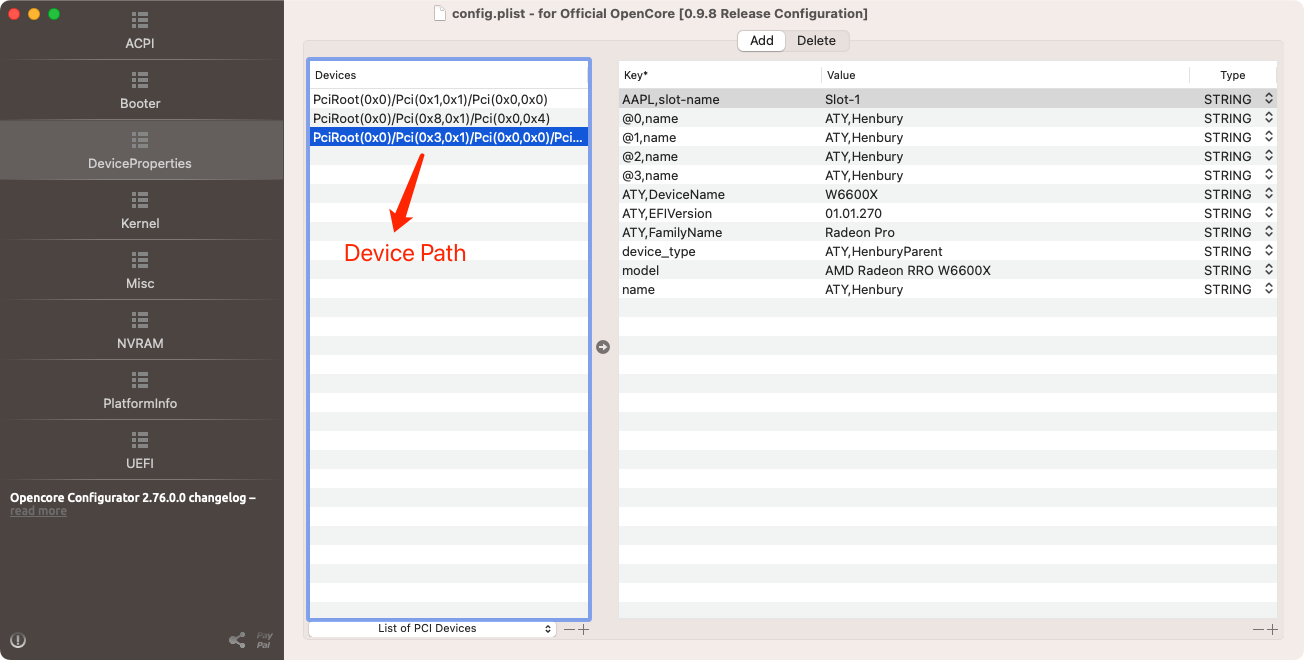
Task: Click the Type column header
Action: tap(1233, 75)
